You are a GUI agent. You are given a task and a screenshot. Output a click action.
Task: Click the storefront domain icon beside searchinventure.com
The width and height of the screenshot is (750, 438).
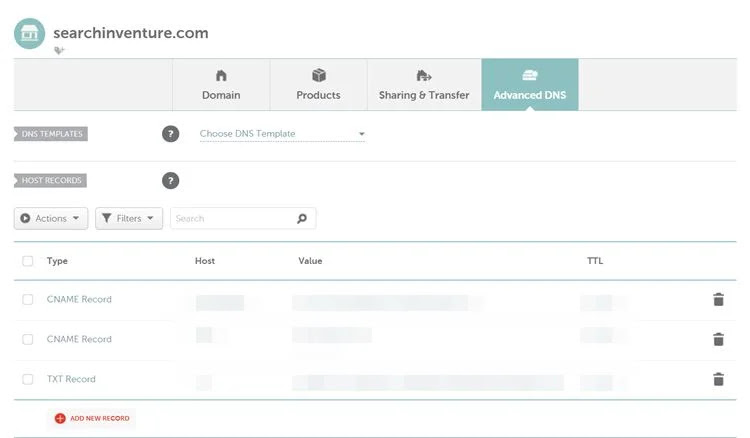(30, 33)
